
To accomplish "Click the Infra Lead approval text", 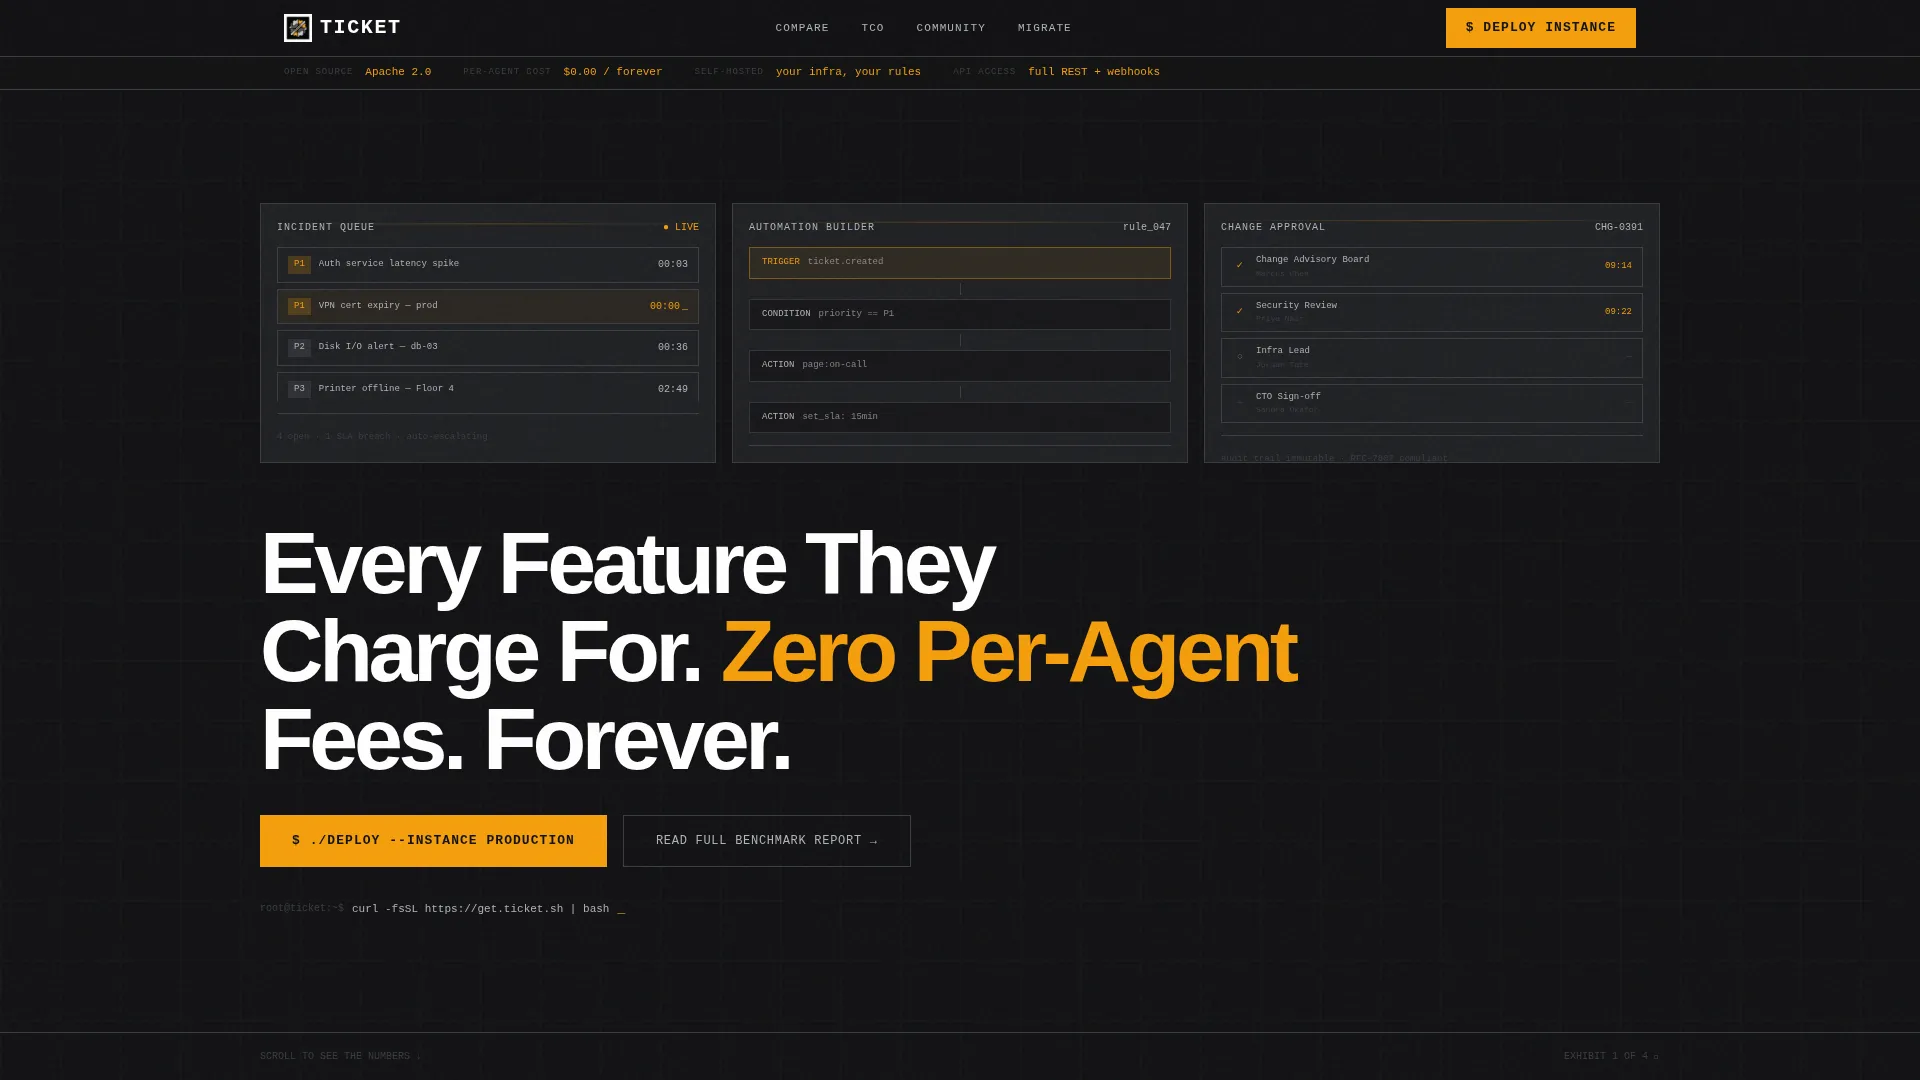I will point(1282,351).
